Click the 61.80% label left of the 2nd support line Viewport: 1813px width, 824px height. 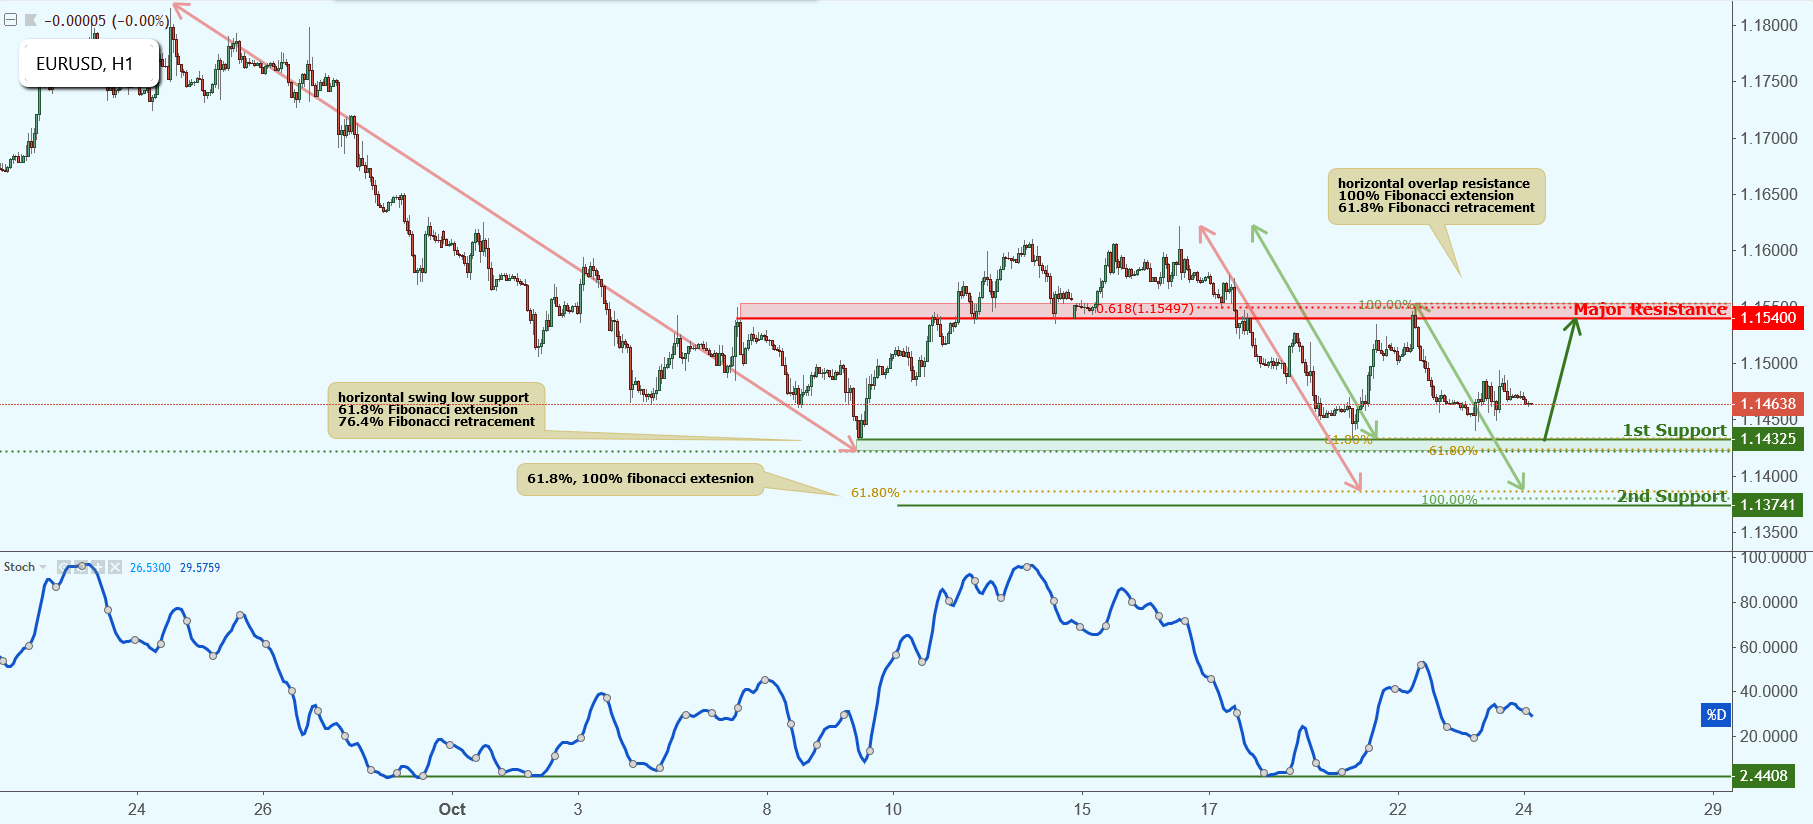coord(875,493)
